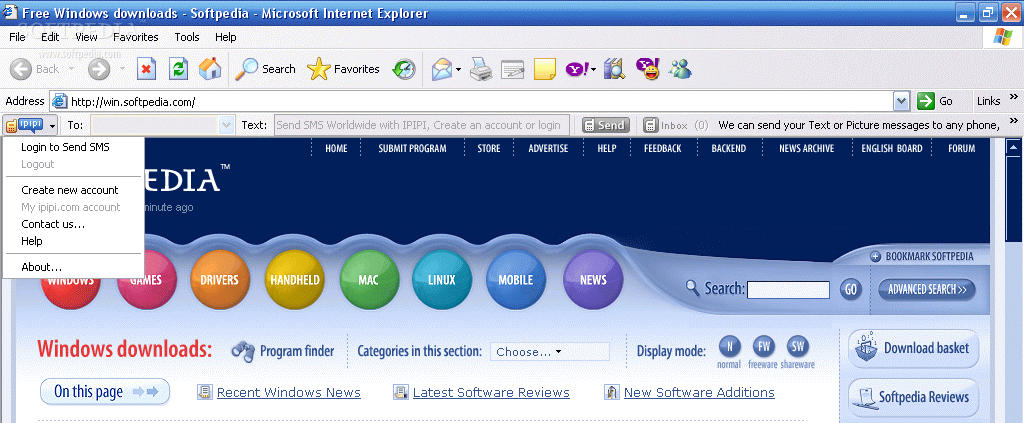Click the IPIPI toolbar logo button
This screenshot has width=1024, height=423.
pos(24,125)
